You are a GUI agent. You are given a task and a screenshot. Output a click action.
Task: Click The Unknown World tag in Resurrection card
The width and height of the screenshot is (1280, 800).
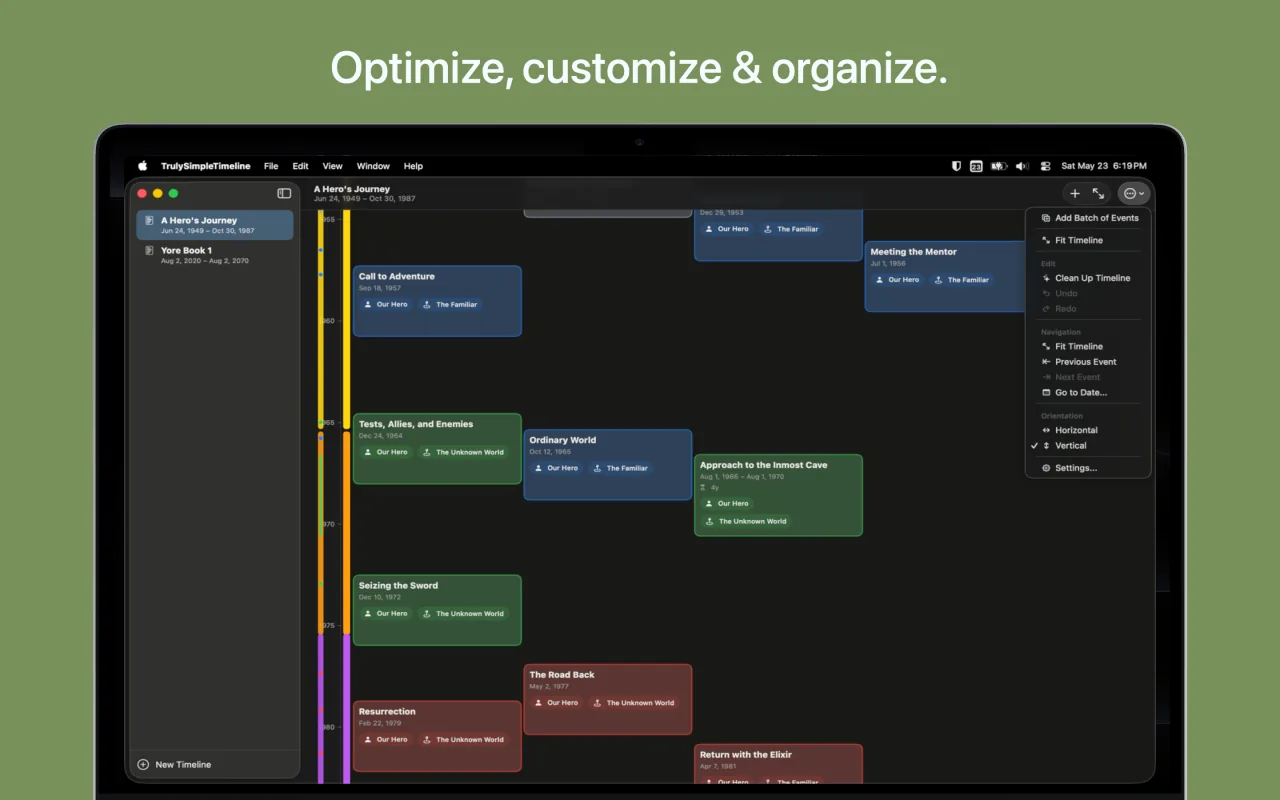464,739
